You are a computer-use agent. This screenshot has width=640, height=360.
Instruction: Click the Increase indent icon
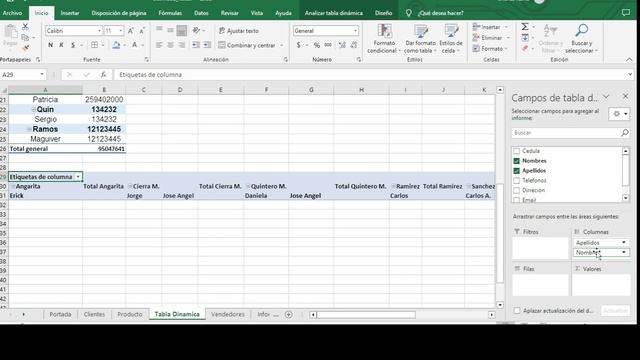click(207, 45)
